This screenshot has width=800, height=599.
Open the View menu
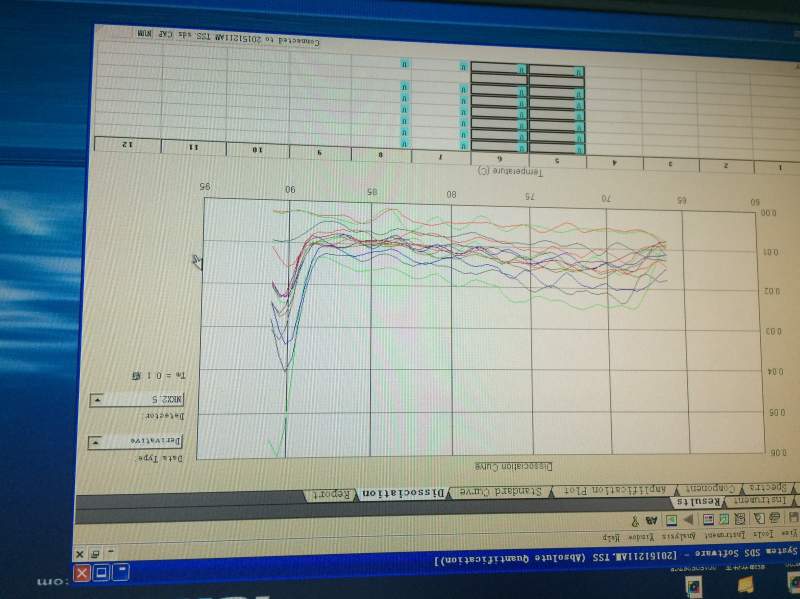790,534
